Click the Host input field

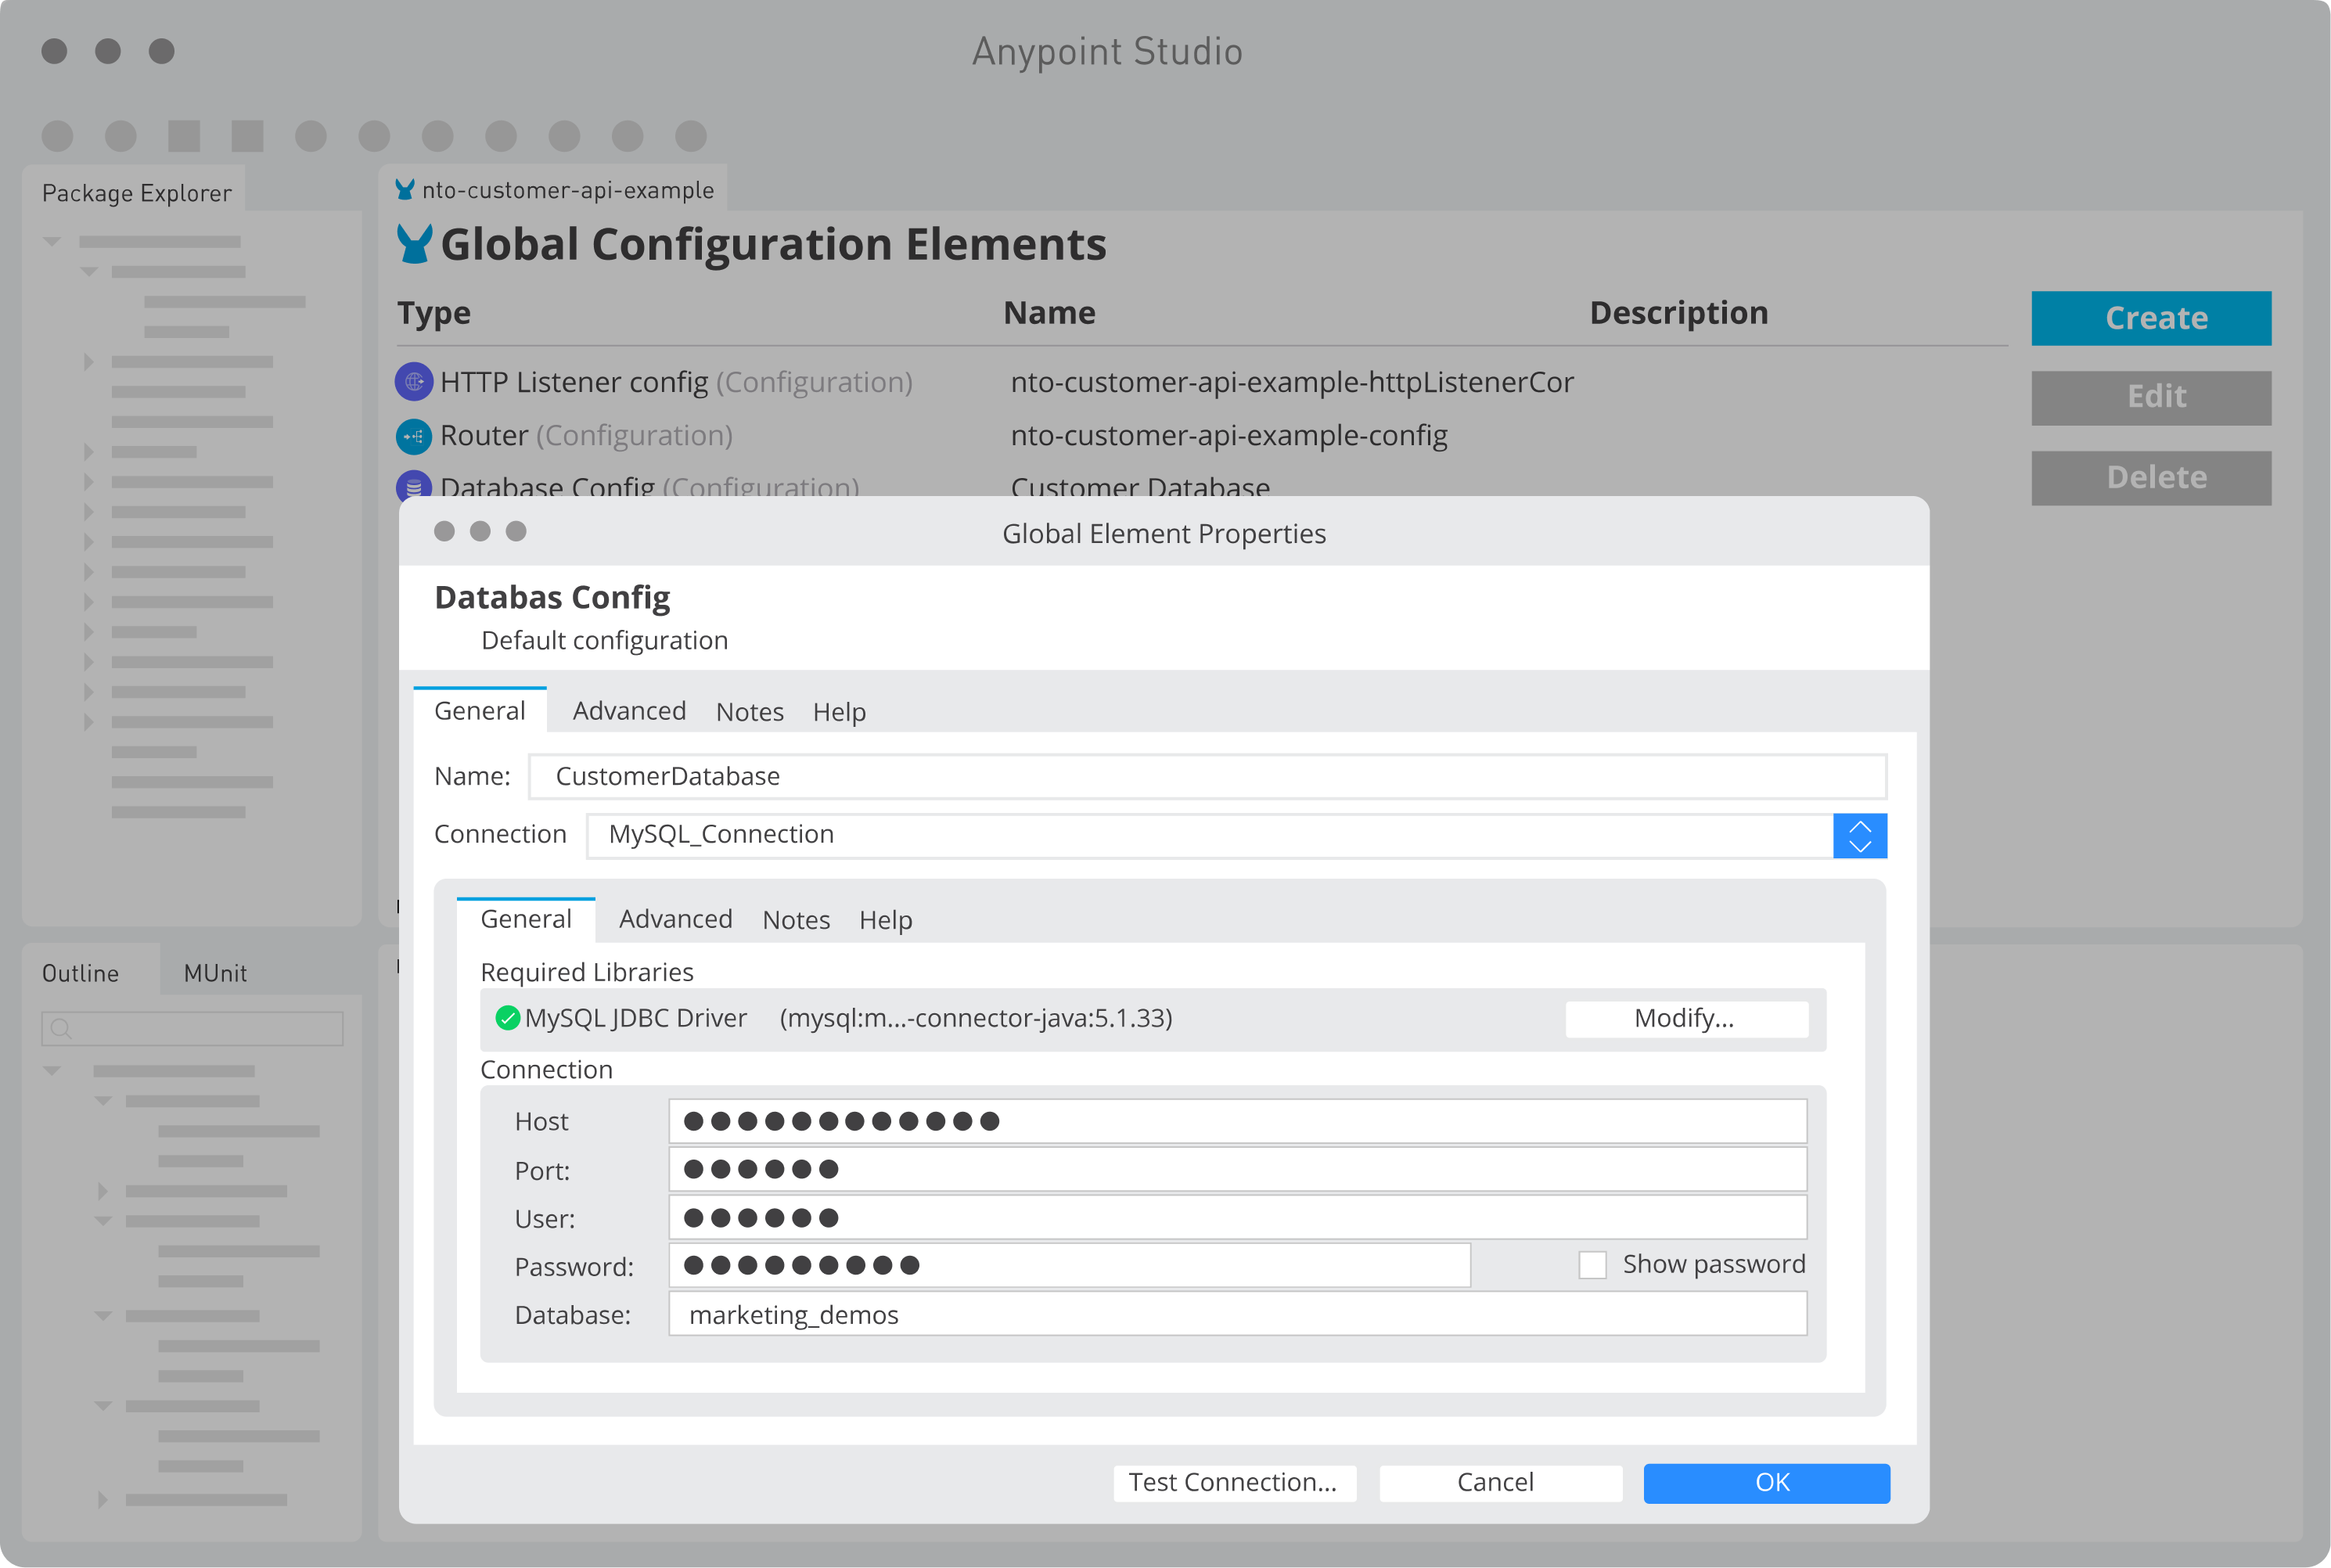pos(1237,1121)
